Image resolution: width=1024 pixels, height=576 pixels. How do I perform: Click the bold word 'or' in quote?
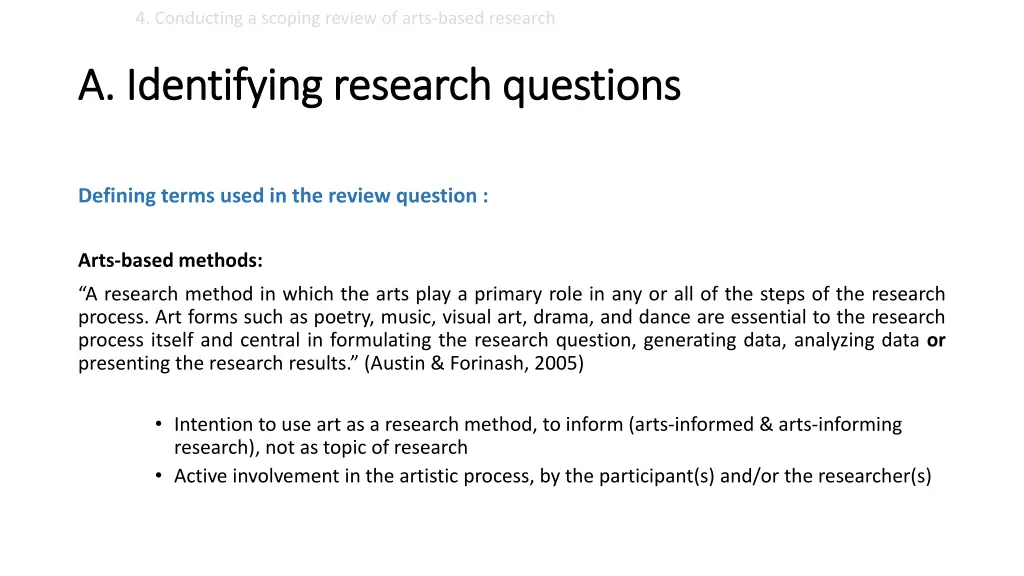pyautogui.click(x=936, y=340)
